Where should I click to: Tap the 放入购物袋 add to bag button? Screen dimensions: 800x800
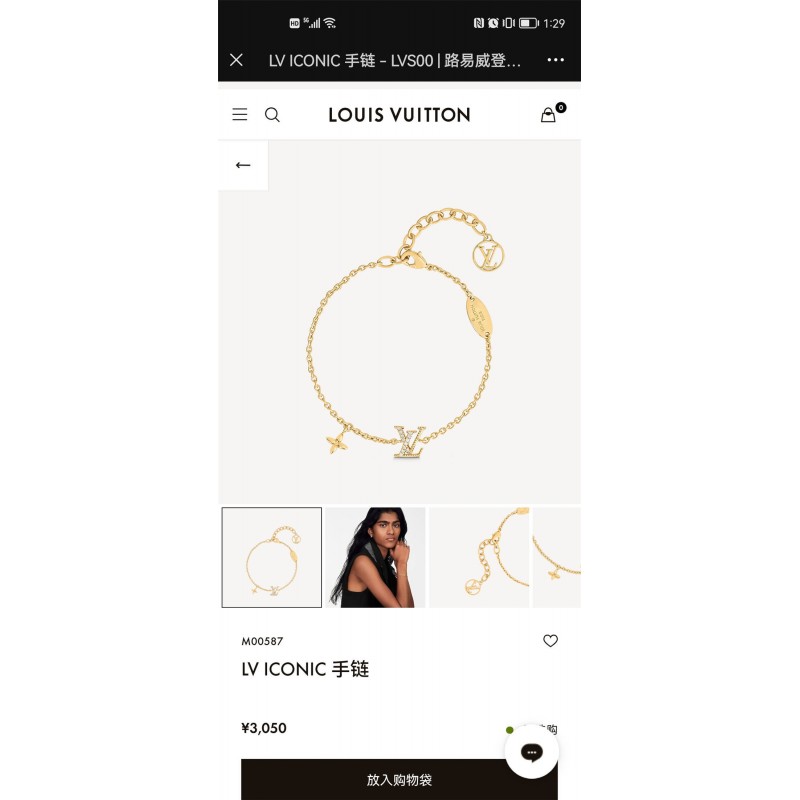click(x=399, y=780)
